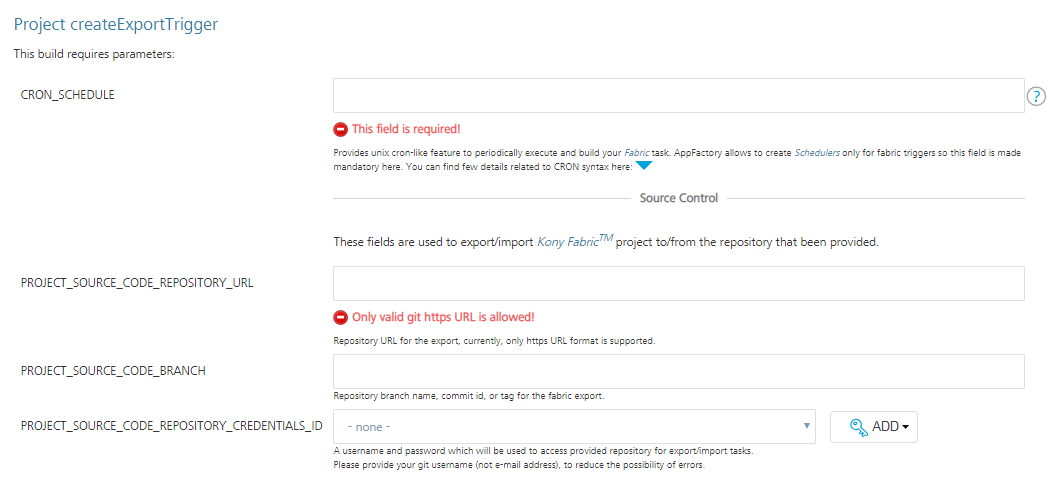Click the 'Project createExportTrigger' heading
This screenshot has height=485, width=1051.
tap(116, 24)
